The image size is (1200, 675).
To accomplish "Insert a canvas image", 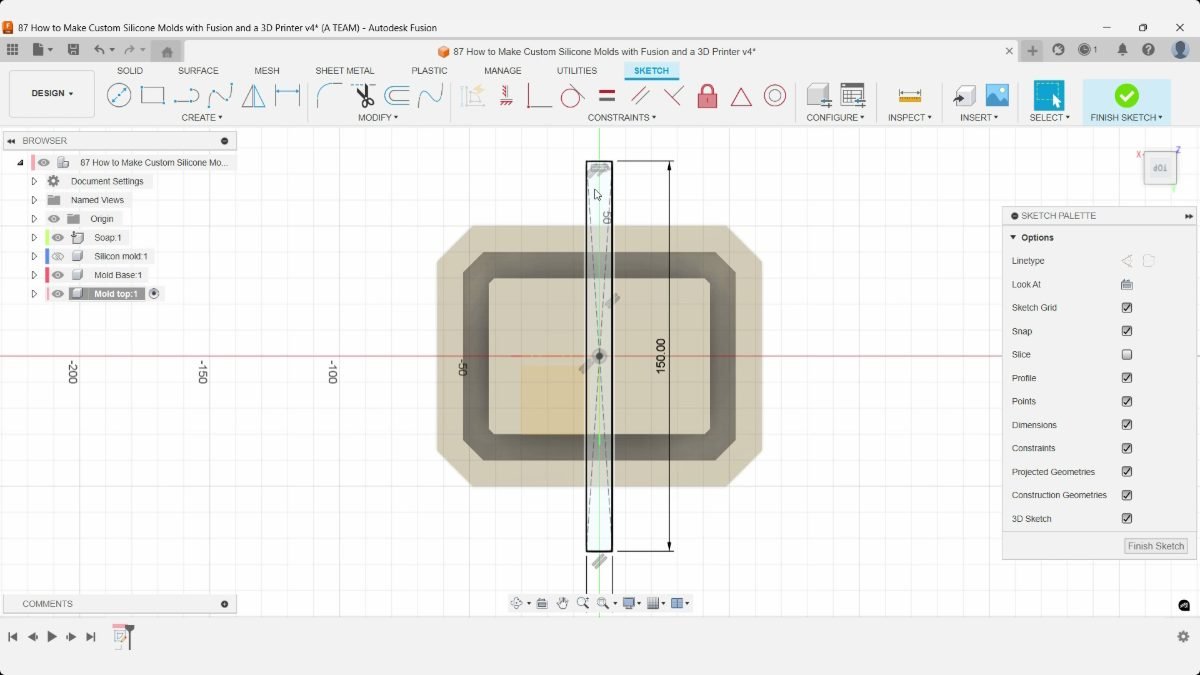I will pyautogui.click(x=997, y=96).
